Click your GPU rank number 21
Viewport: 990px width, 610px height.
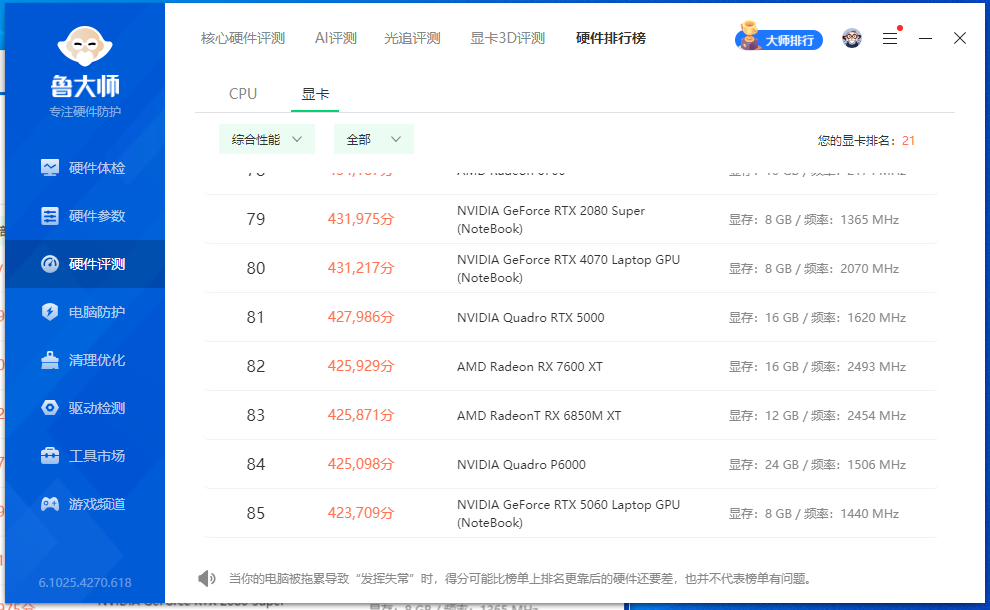click(909, 141)
